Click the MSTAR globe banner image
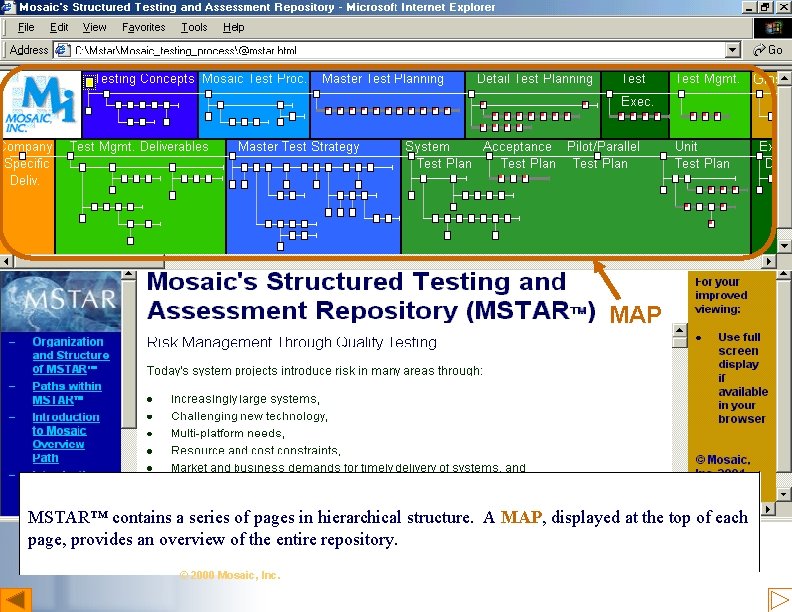 (61, 301)
